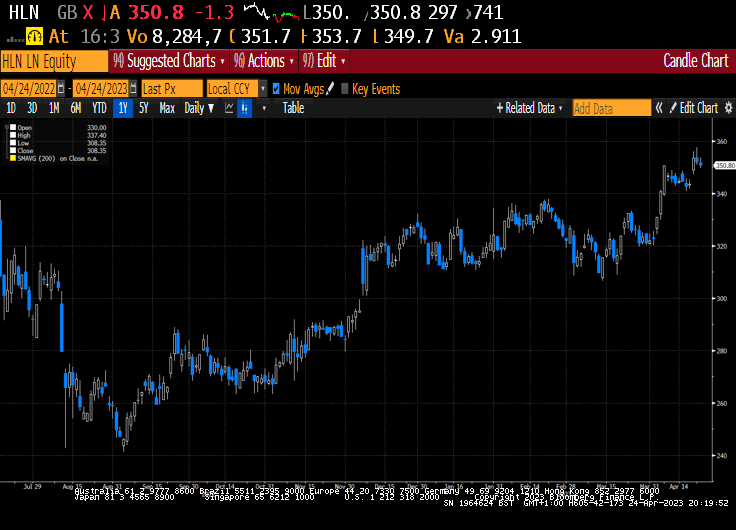Select the line chart icon
The image size is (736, 530).
(x=229, y=108)
